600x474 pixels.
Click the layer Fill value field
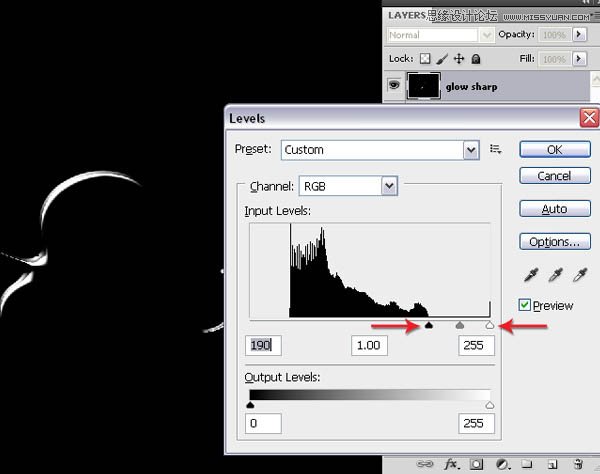555,59
